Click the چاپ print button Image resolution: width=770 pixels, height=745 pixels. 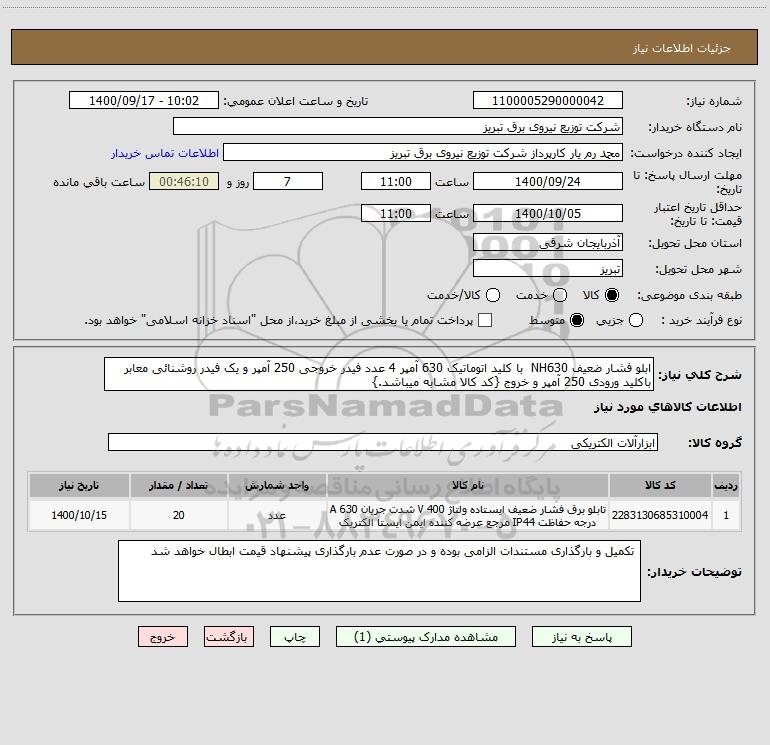[295, 637]
